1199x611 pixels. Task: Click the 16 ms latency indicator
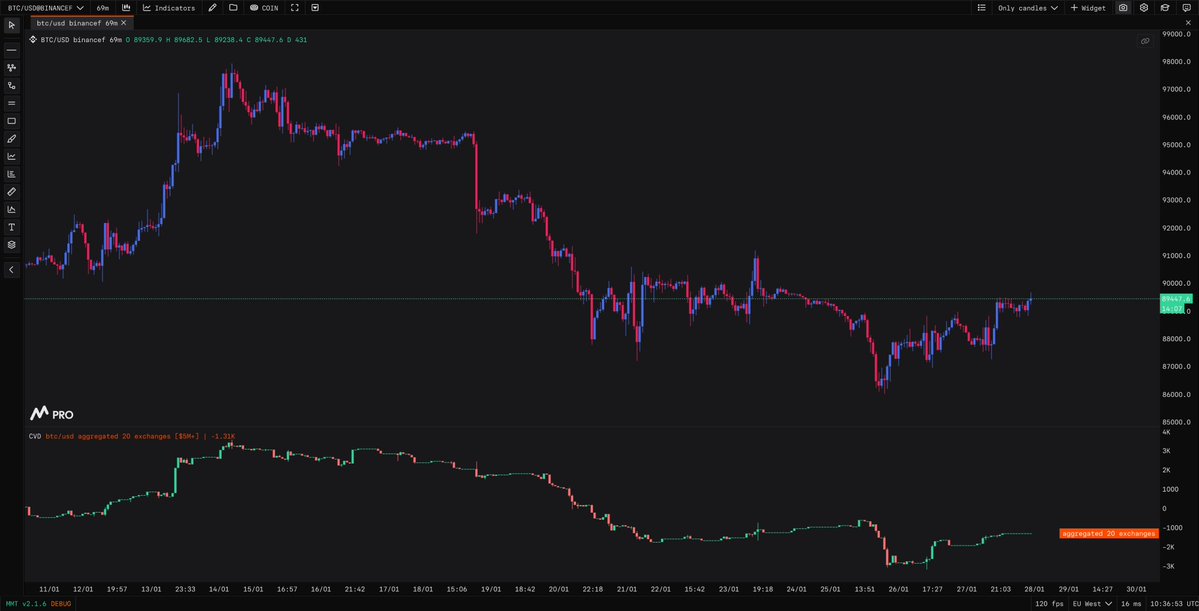[1131, 604]
